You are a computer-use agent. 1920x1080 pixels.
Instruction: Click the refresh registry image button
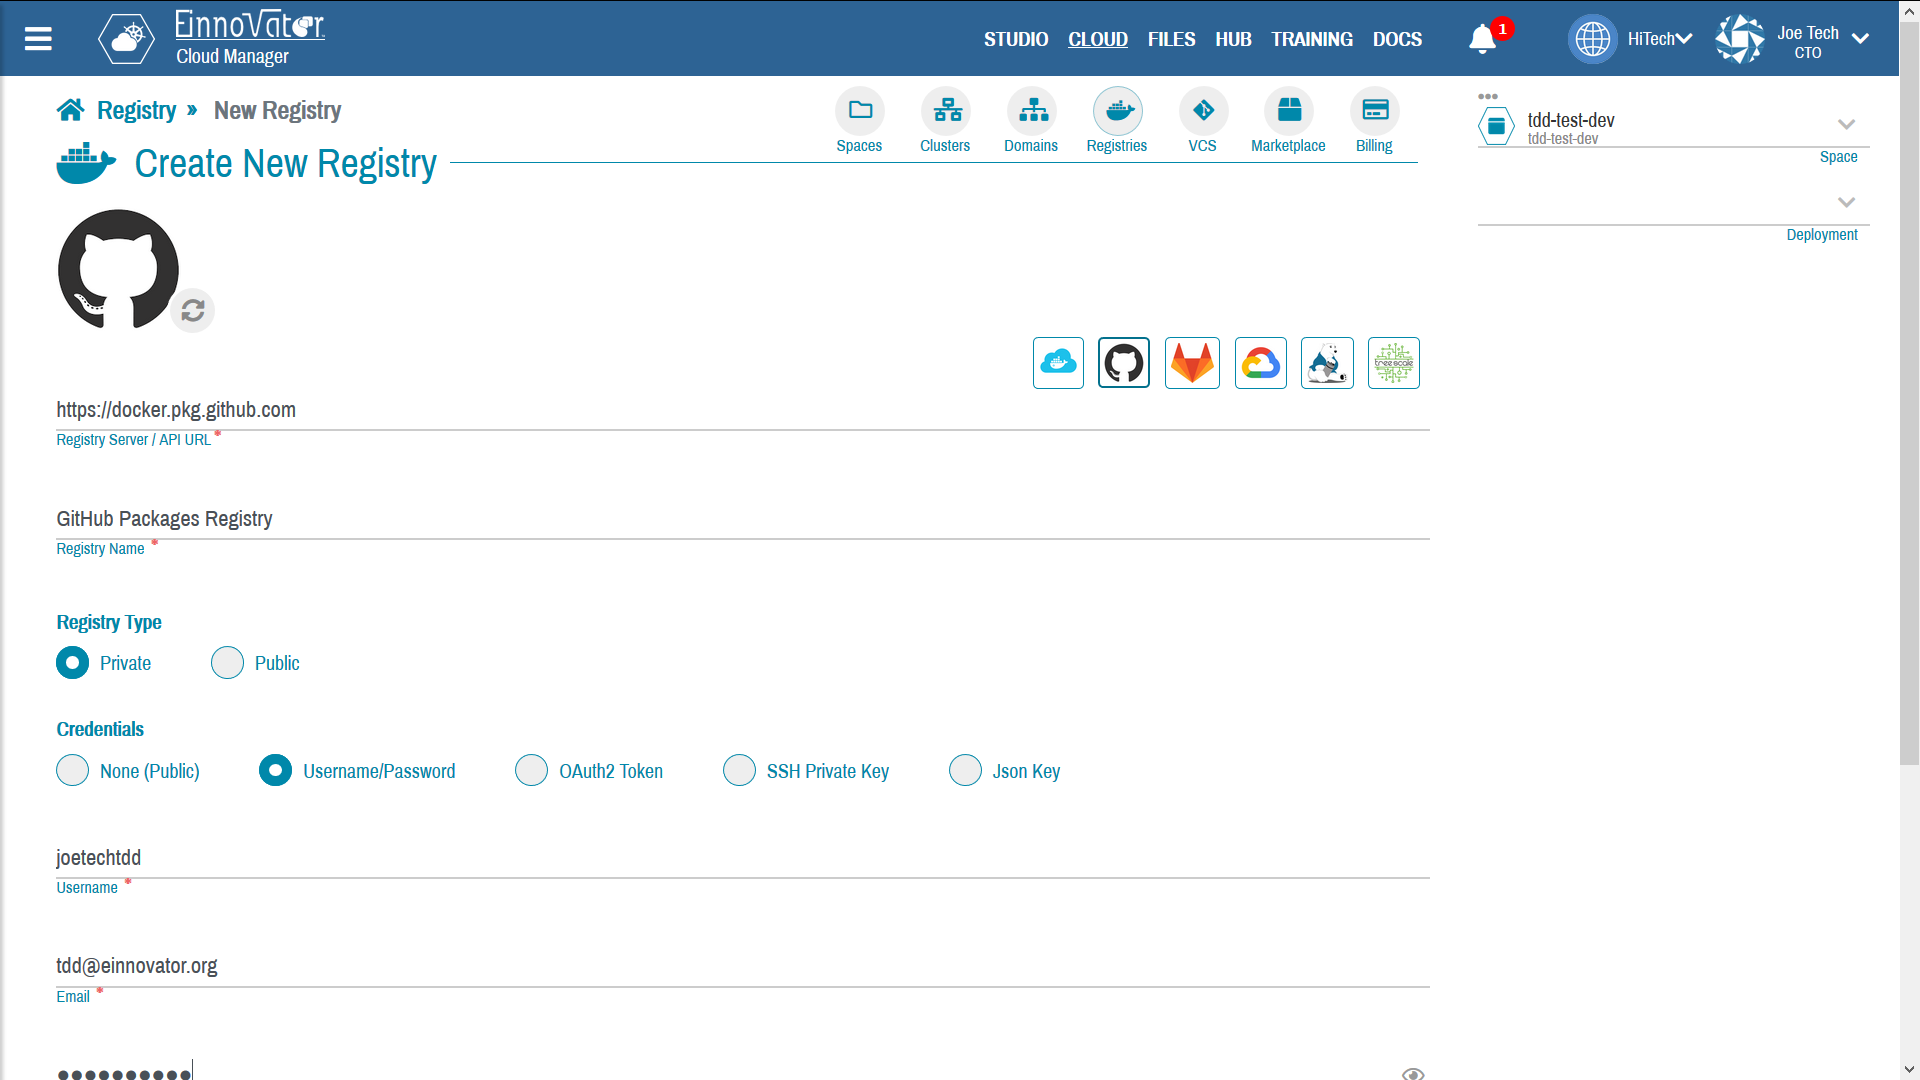pos(193,311)
